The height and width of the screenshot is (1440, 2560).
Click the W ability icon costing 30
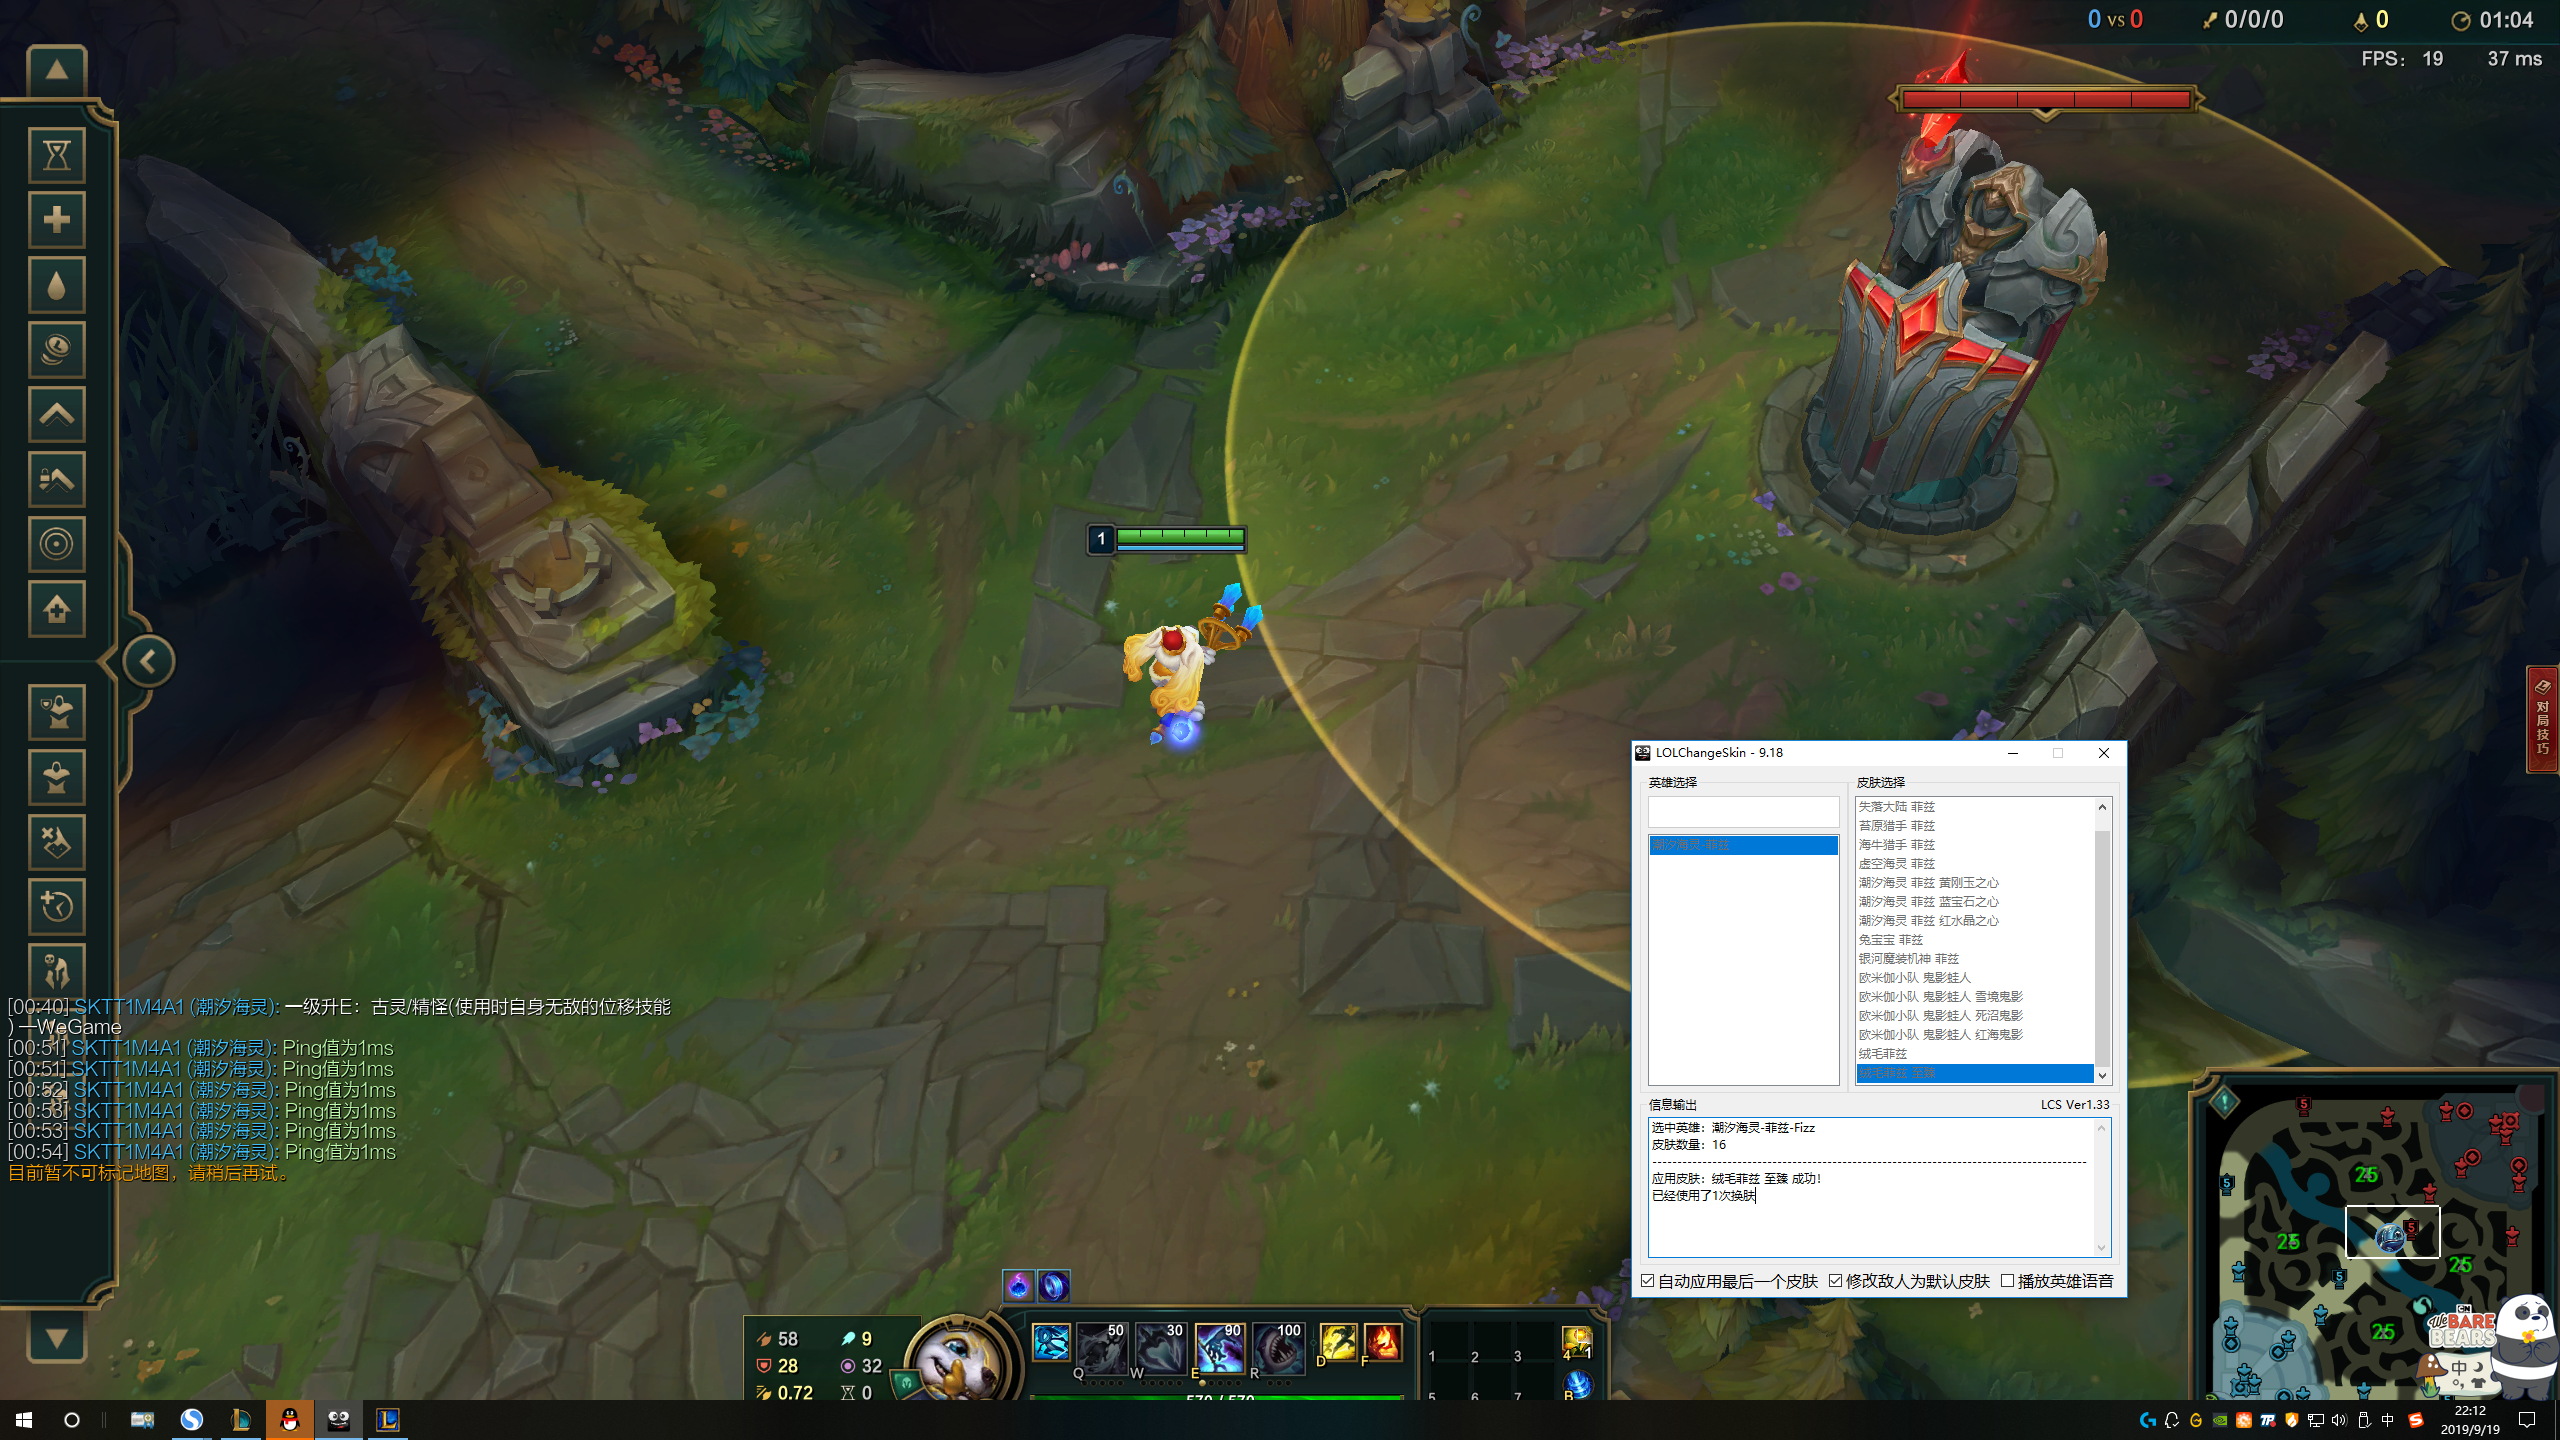coord(1160,1347)
